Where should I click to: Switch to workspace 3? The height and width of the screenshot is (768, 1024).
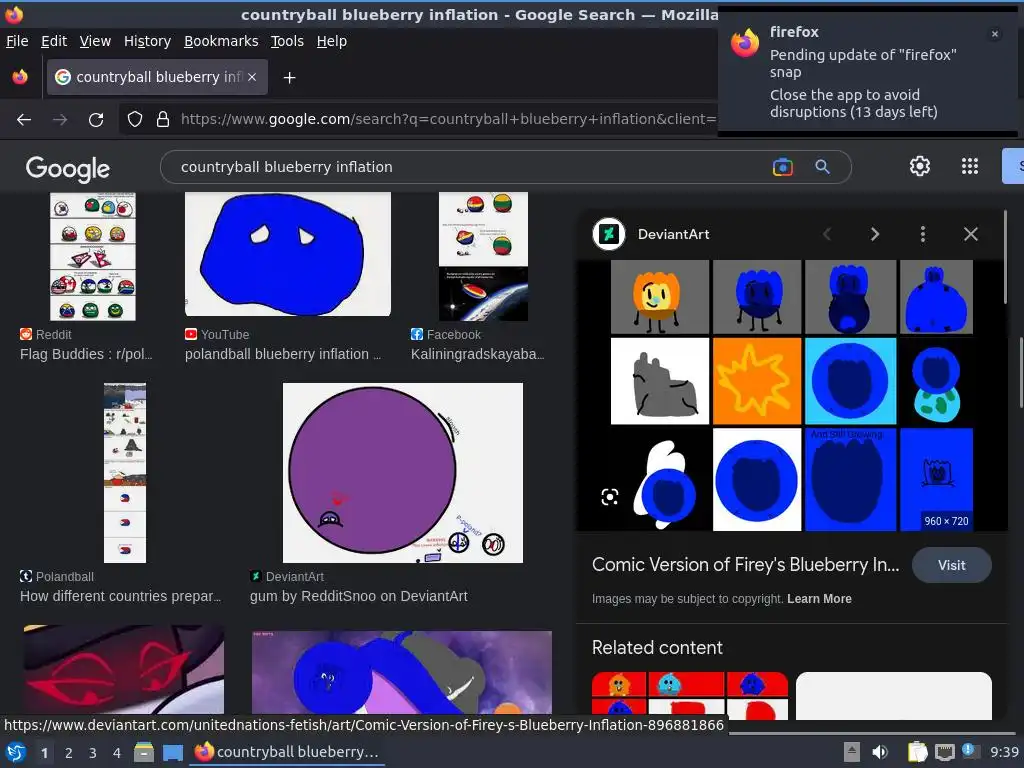click(93, 753)
